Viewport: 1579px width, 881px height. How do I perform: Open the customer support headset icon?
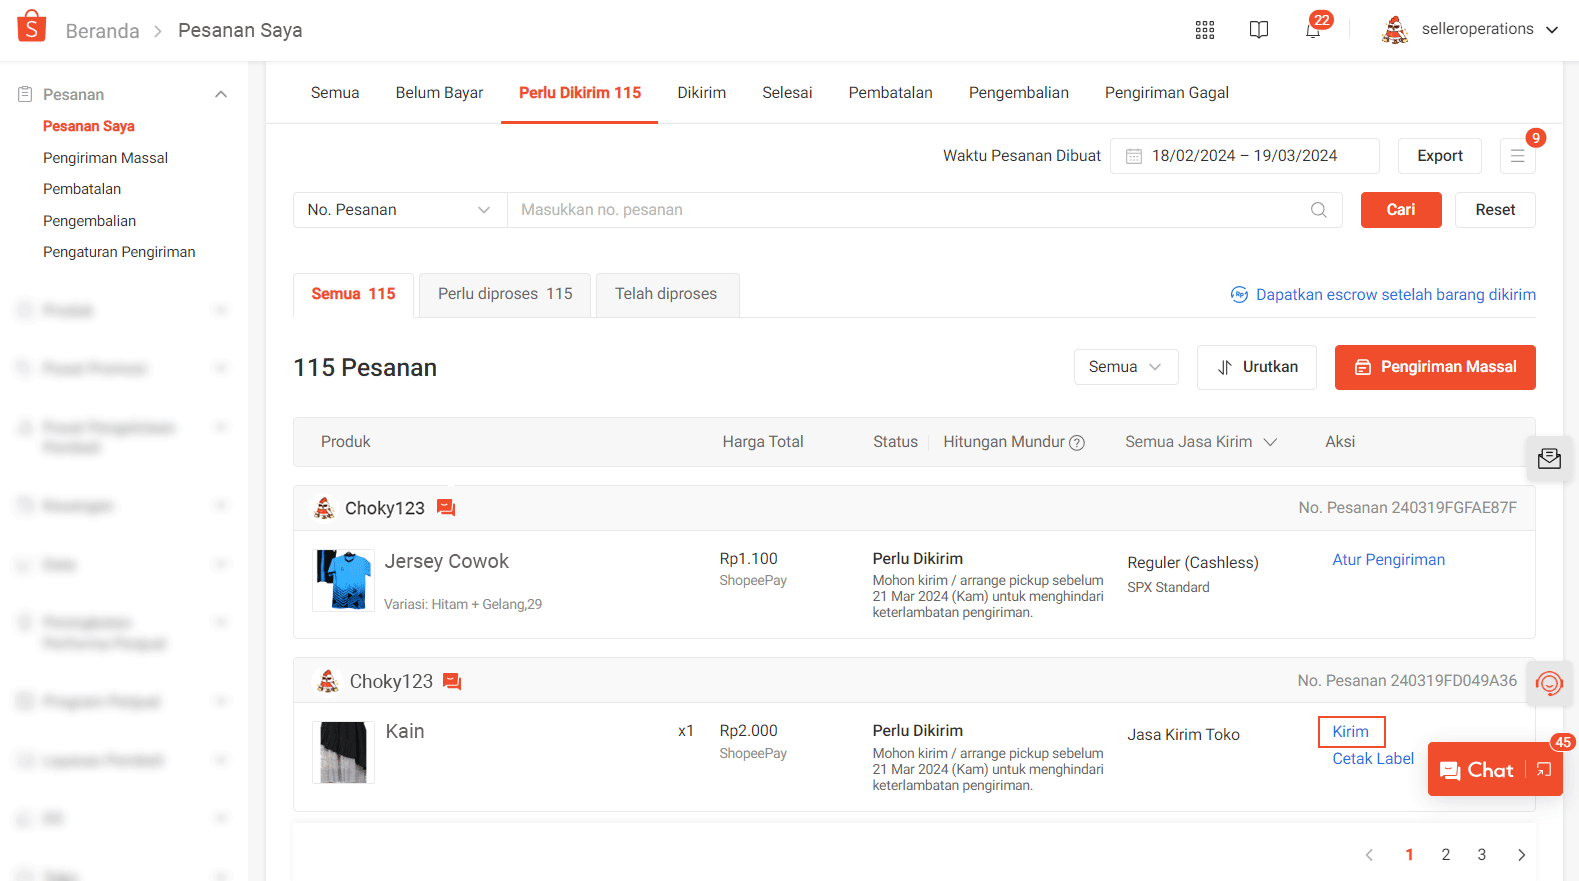coord(1548,684)
